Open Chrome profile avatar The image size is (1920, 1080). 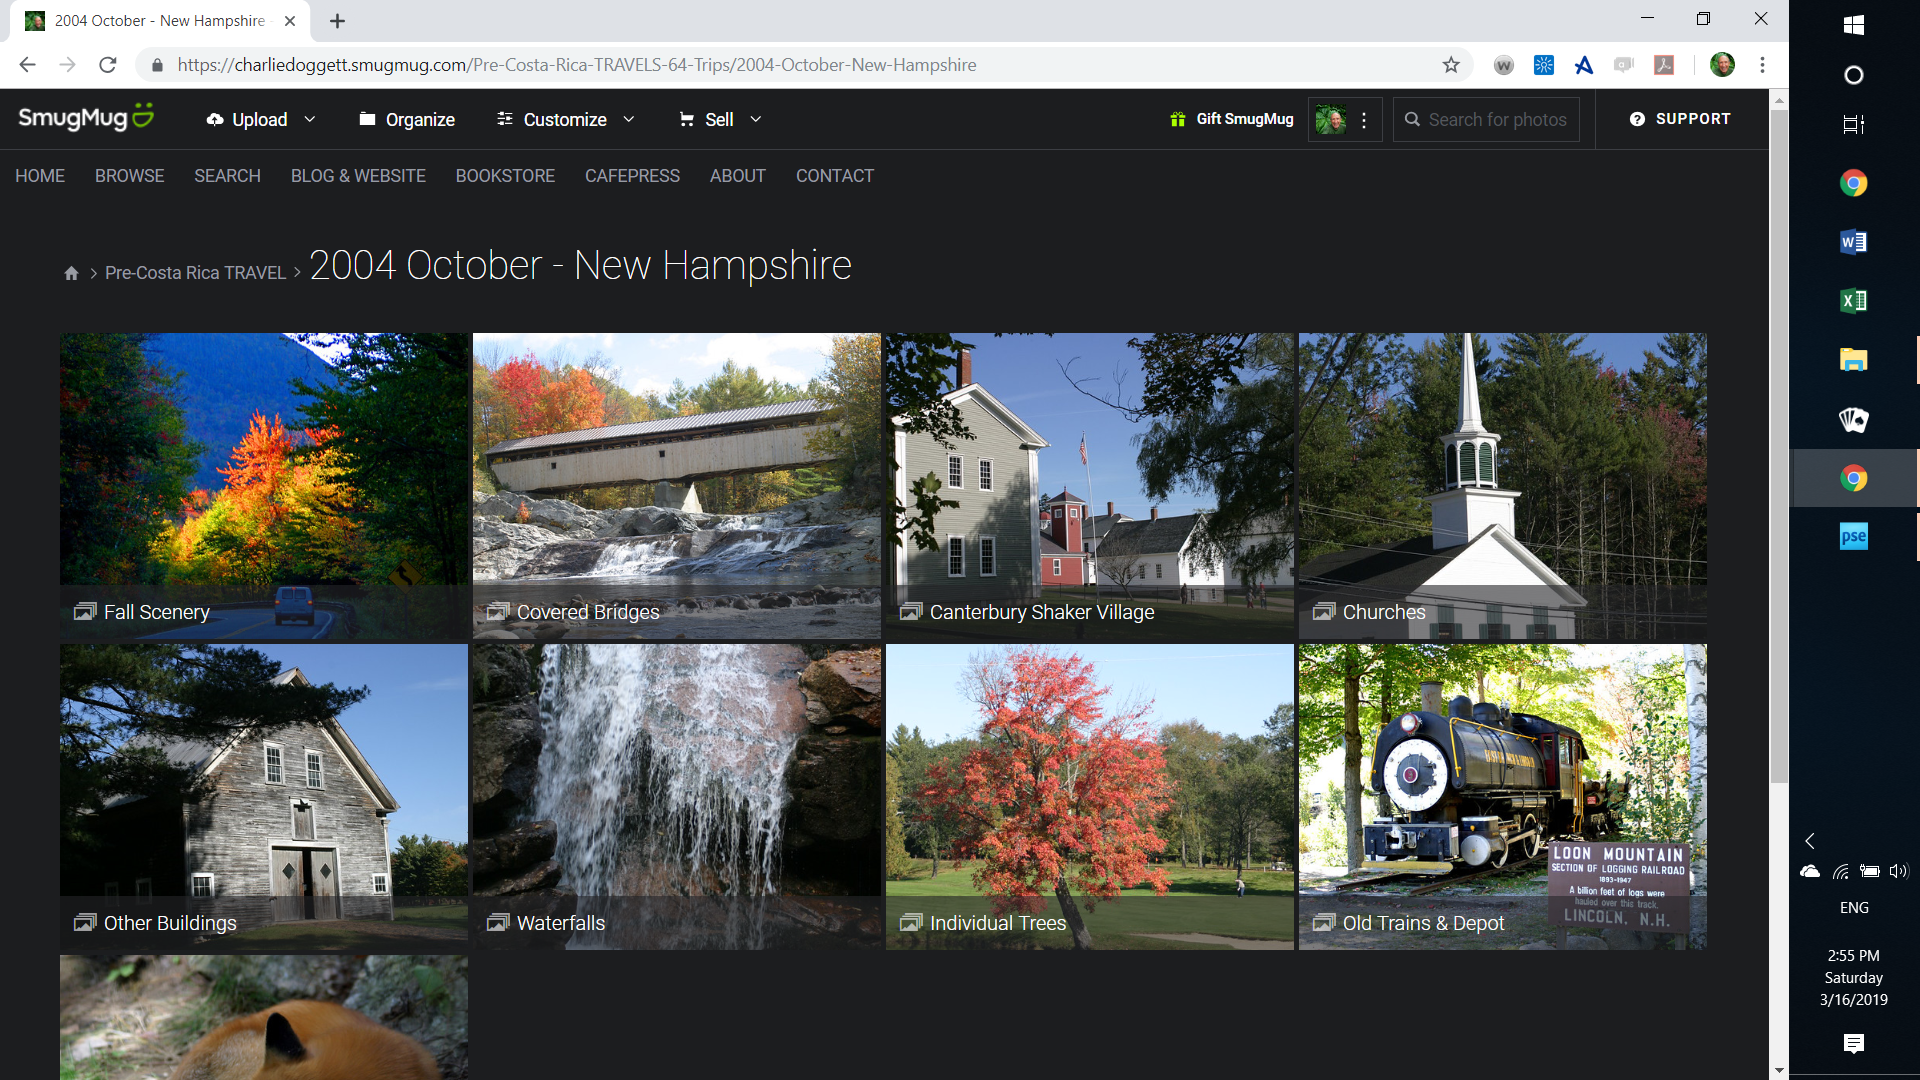[1722, 65]
